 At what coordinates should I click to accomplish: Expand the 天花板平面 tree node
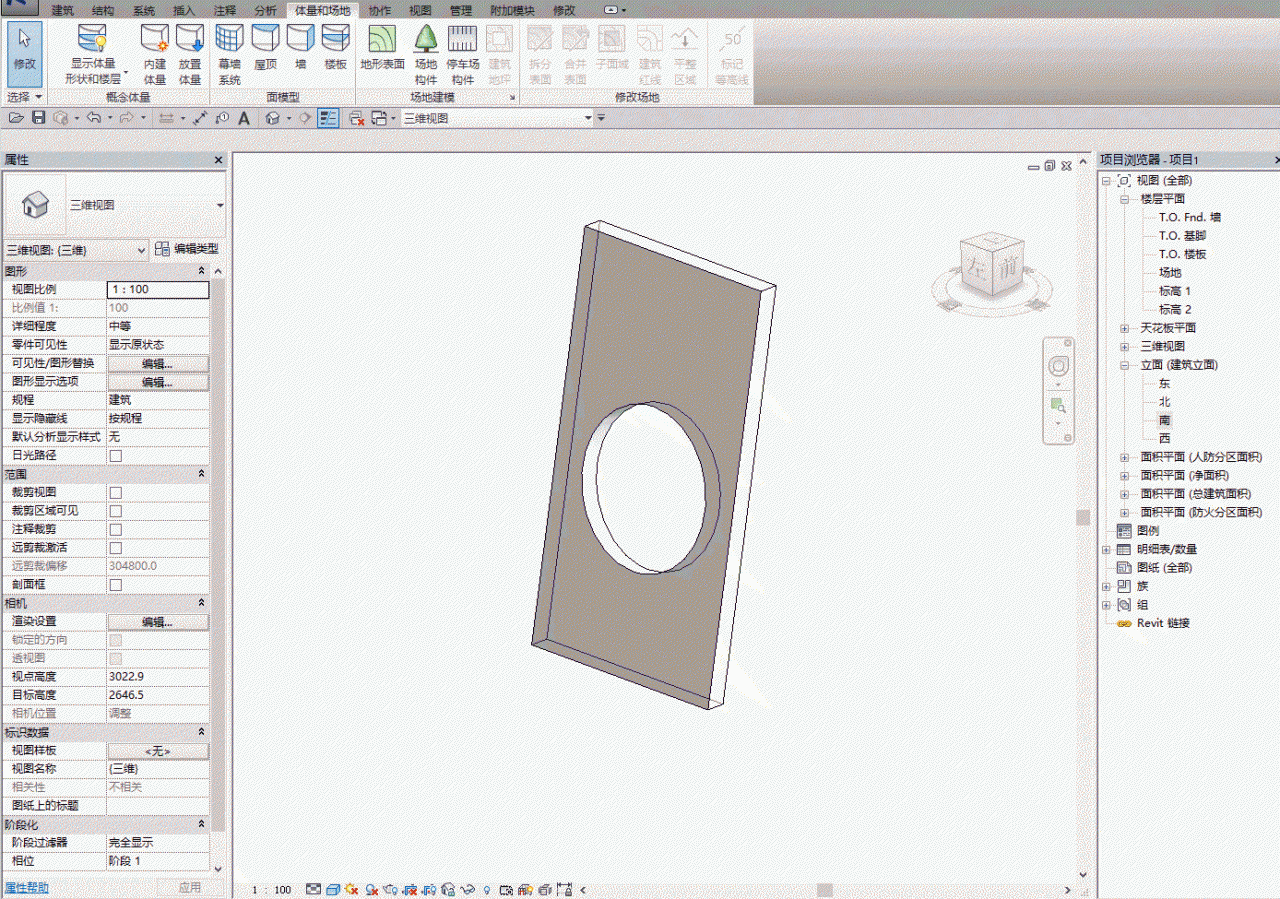pyautogui.click(x=1124, y=328)
